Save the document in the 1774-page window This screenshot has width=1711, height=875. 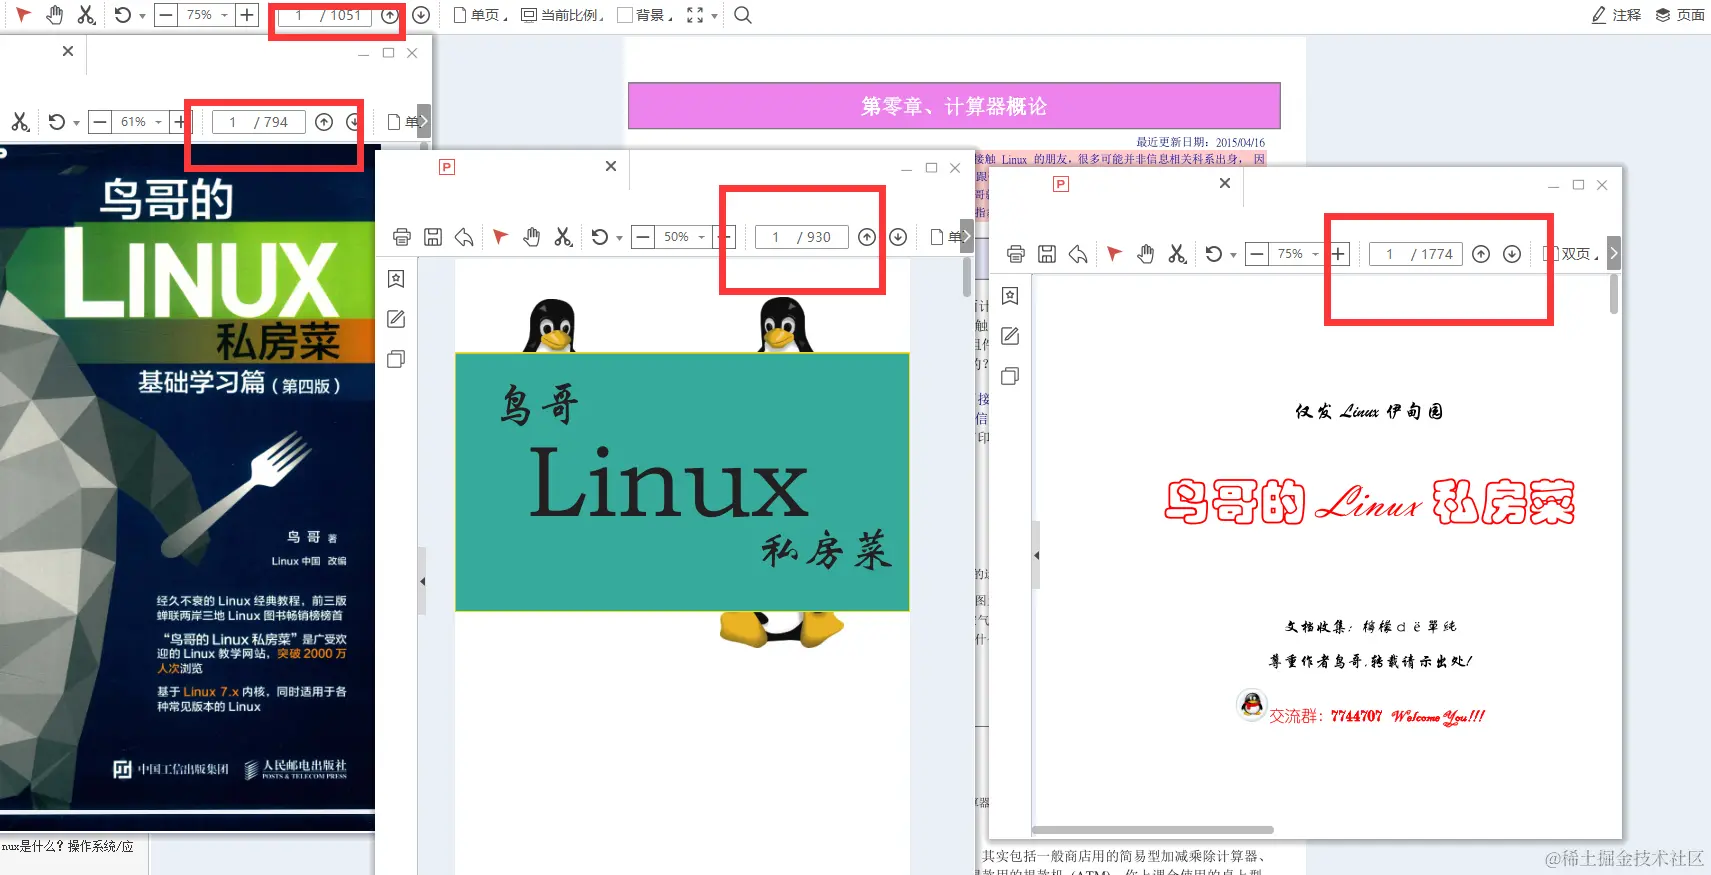tap(1047, 254)
